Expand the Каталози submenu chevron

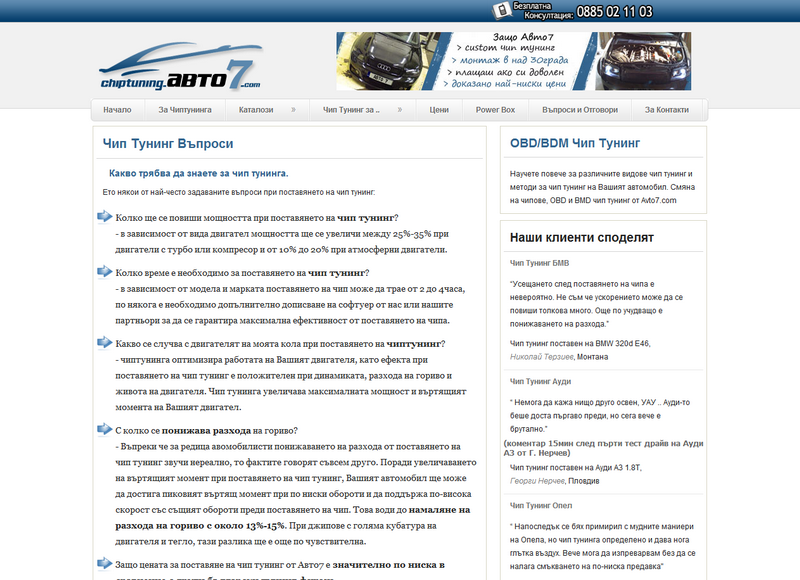click(x=293, y=110)
